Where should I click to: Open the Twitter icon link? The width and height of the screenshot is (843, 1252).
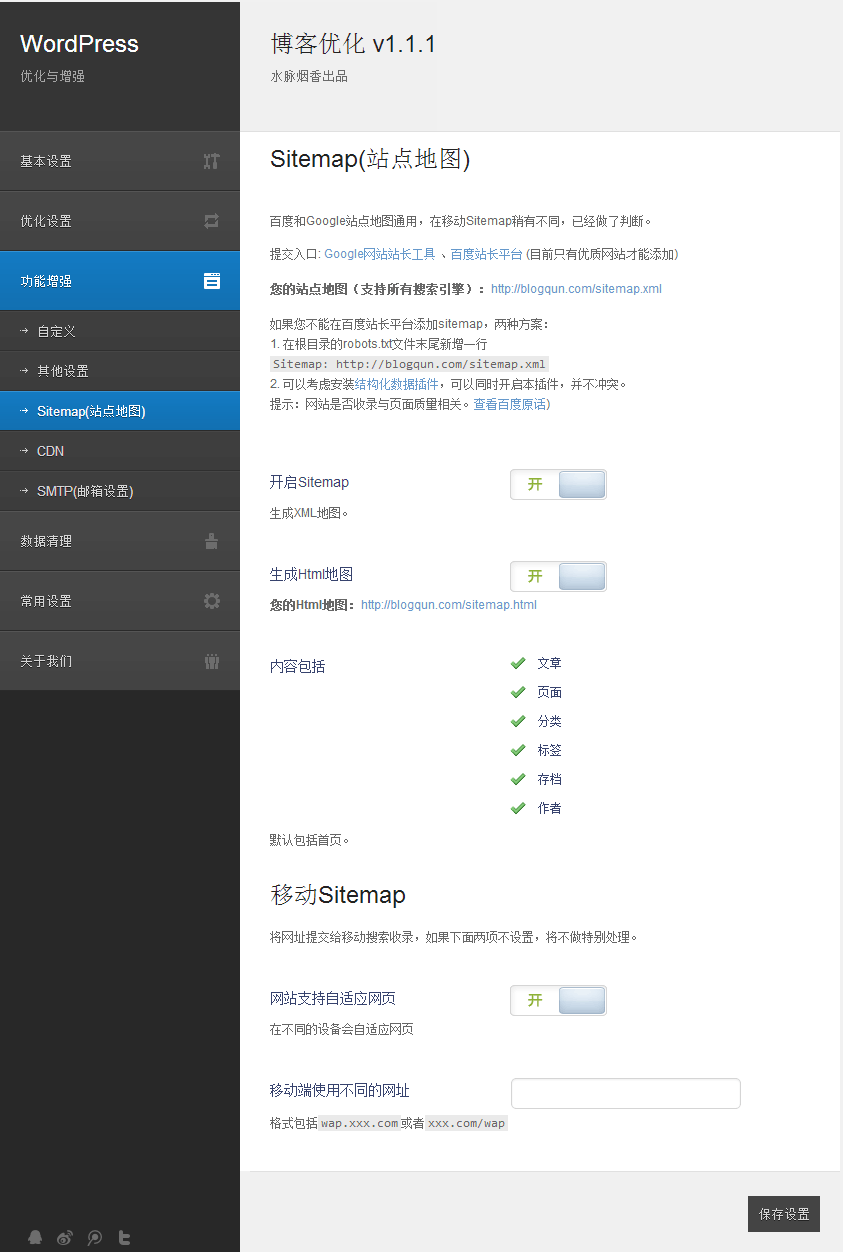(x=125, y=1237)
